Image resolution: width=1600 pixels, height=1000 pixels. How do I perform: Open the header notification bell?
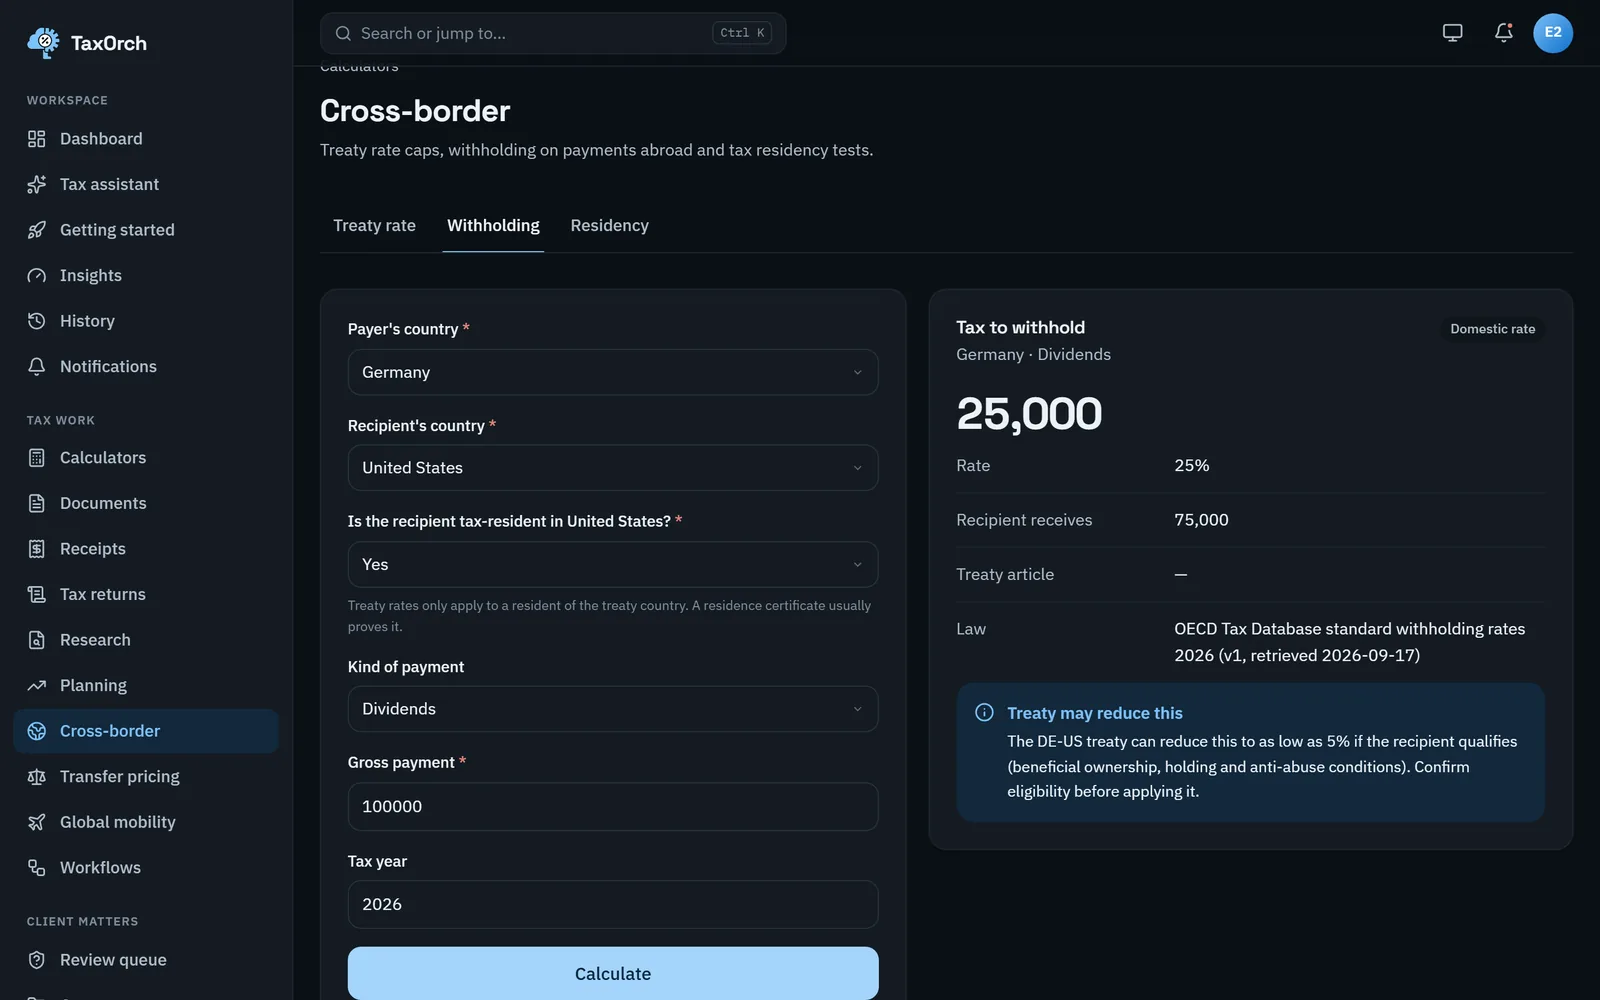(x=1503, y=33)
